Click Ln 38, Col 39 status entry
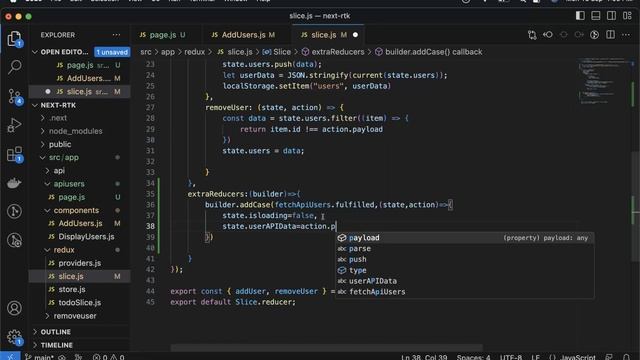 pos(424,357)
